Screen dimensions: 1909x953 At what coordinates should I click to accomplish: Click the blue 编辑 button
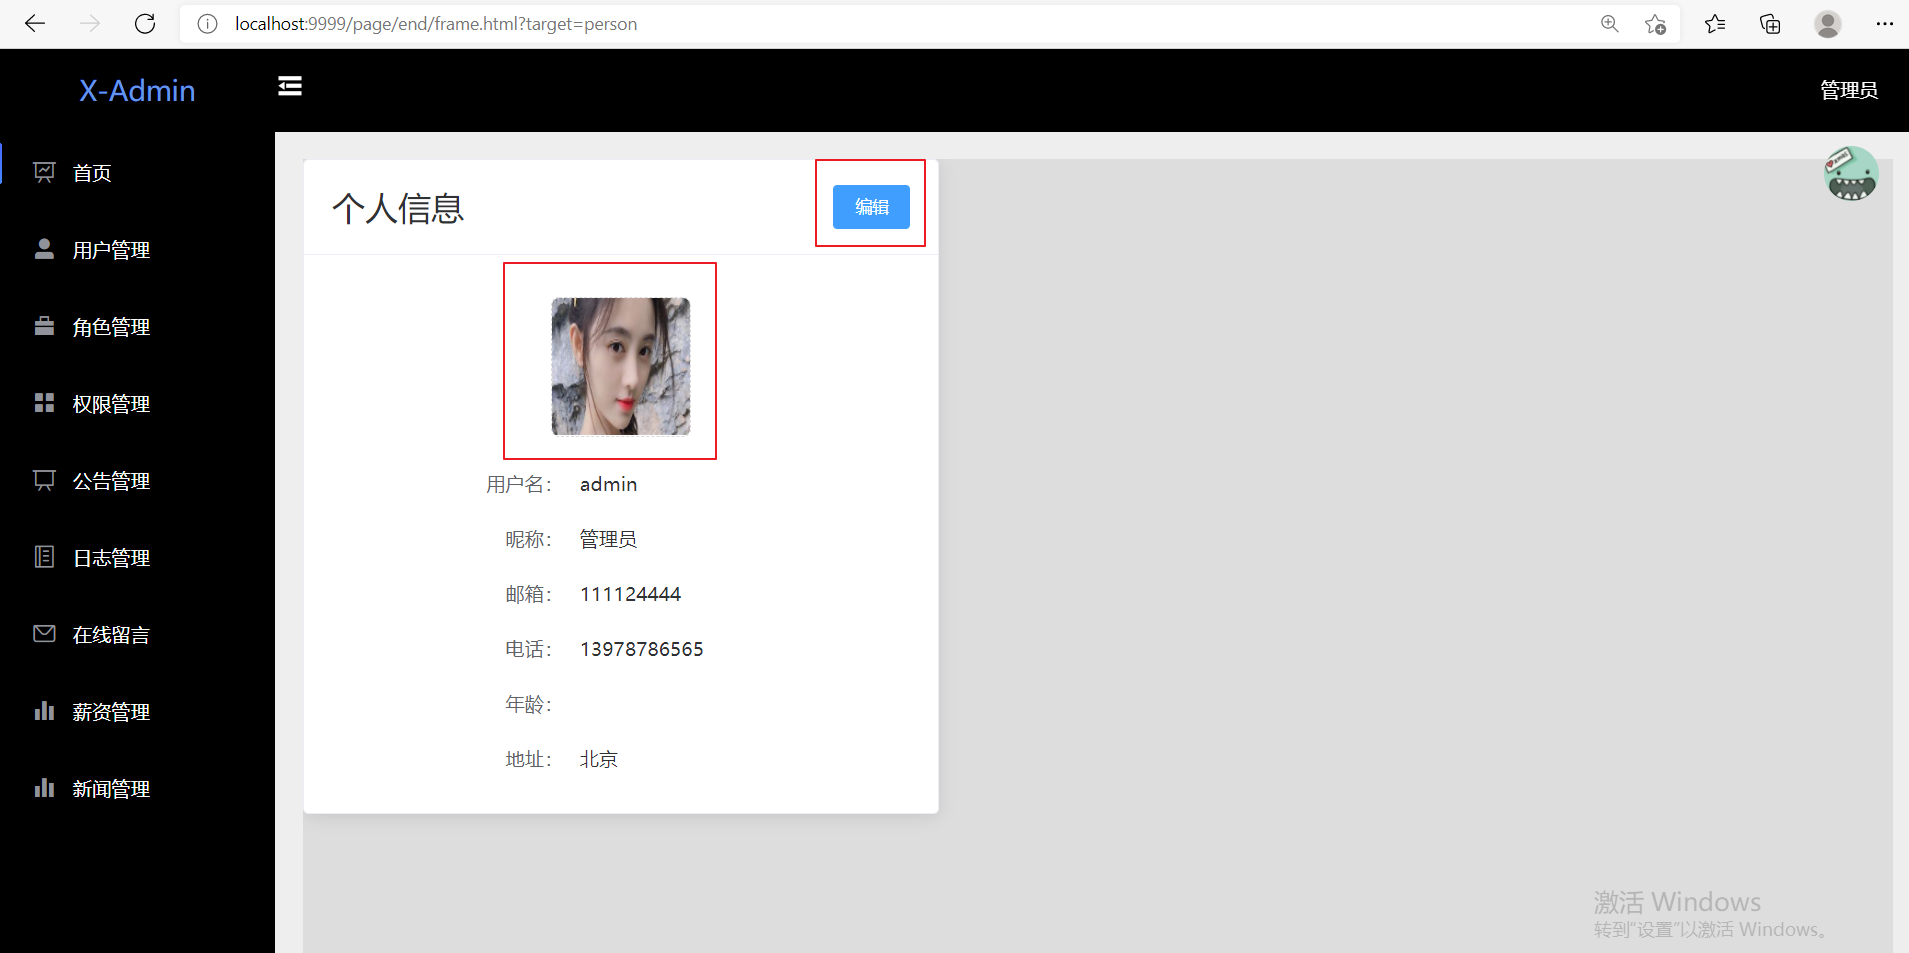coord(871,207)
